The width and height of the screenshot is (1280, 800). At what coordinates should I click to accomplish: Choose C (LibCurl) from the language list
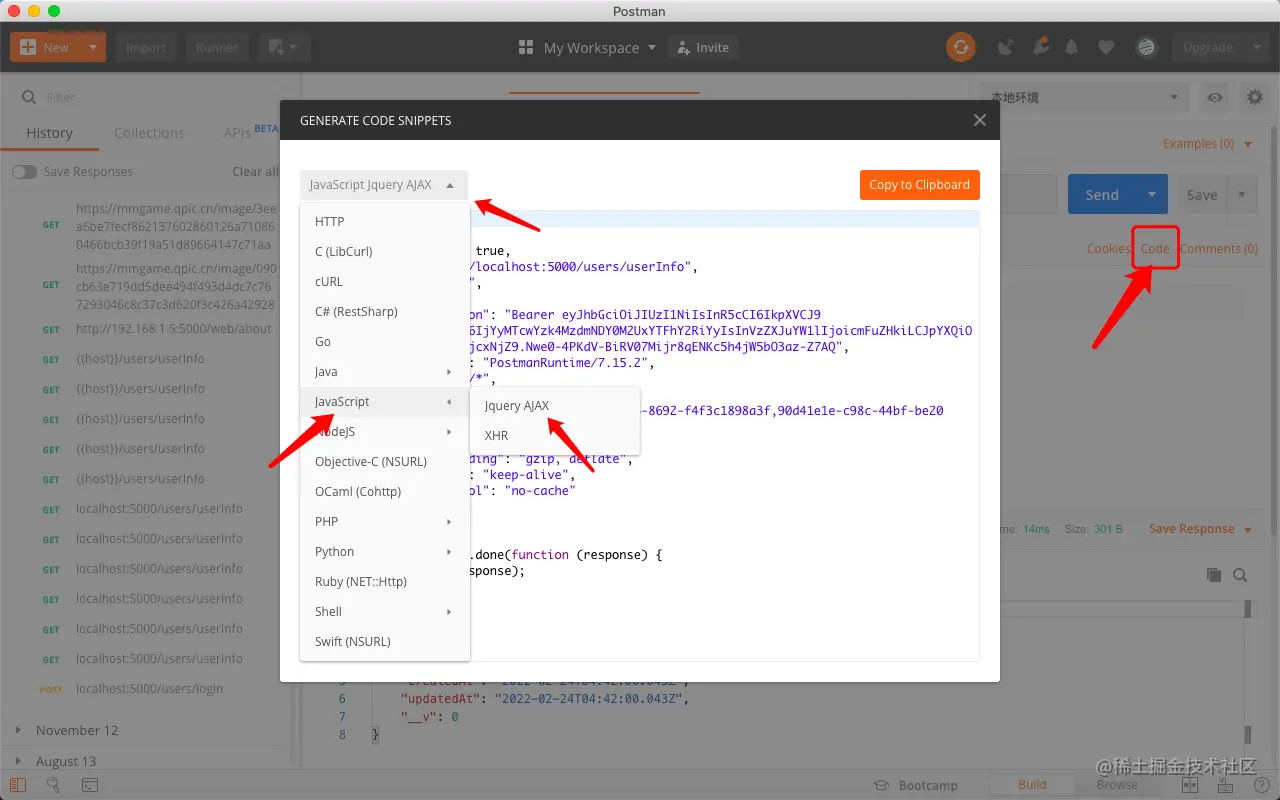pos(385,252)
